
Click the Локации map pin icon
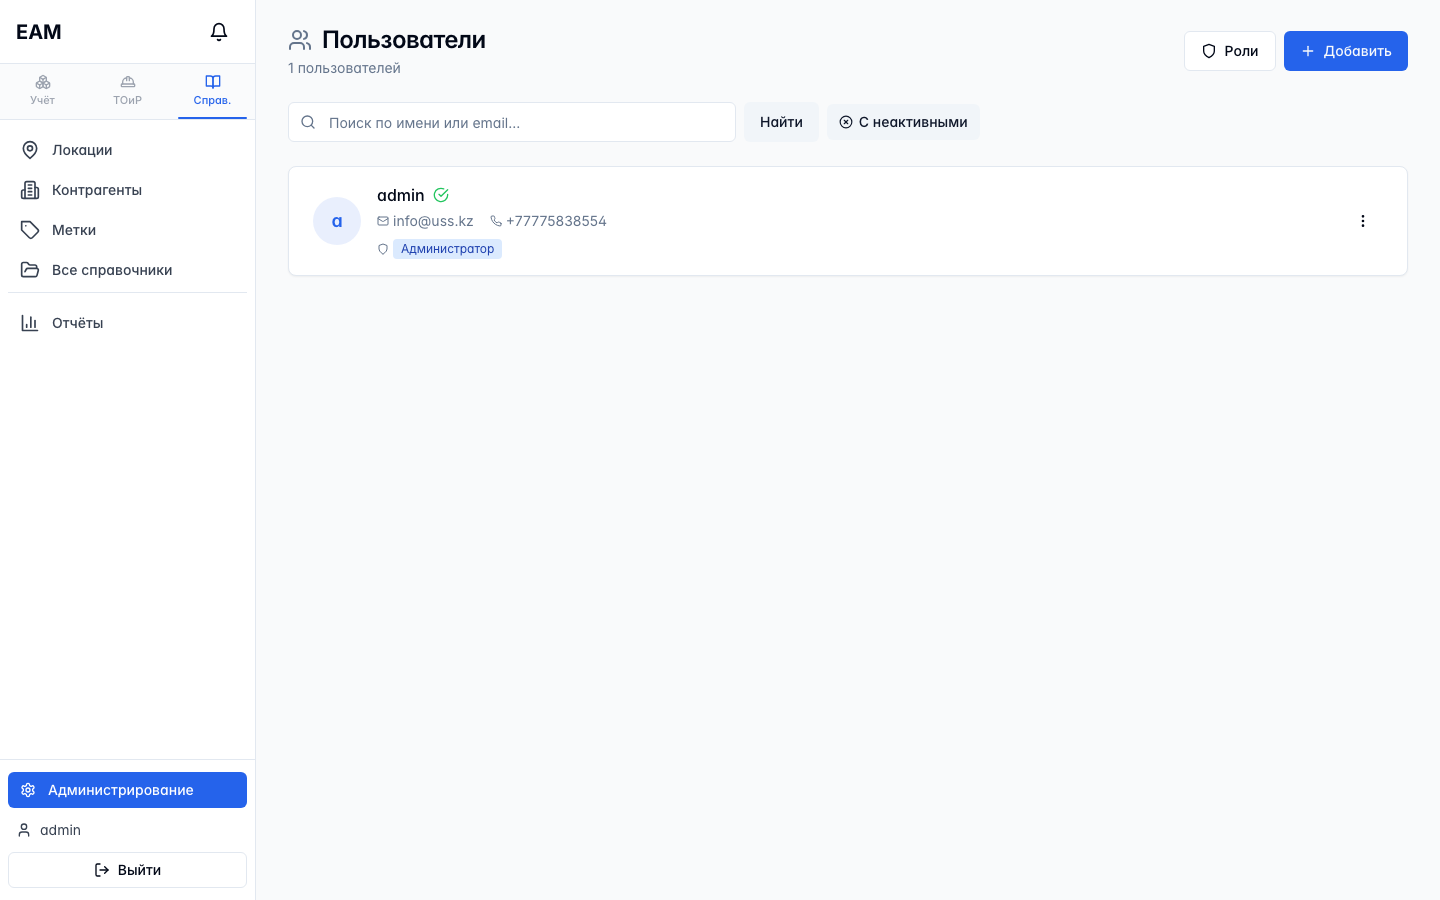tap(30, 150)
